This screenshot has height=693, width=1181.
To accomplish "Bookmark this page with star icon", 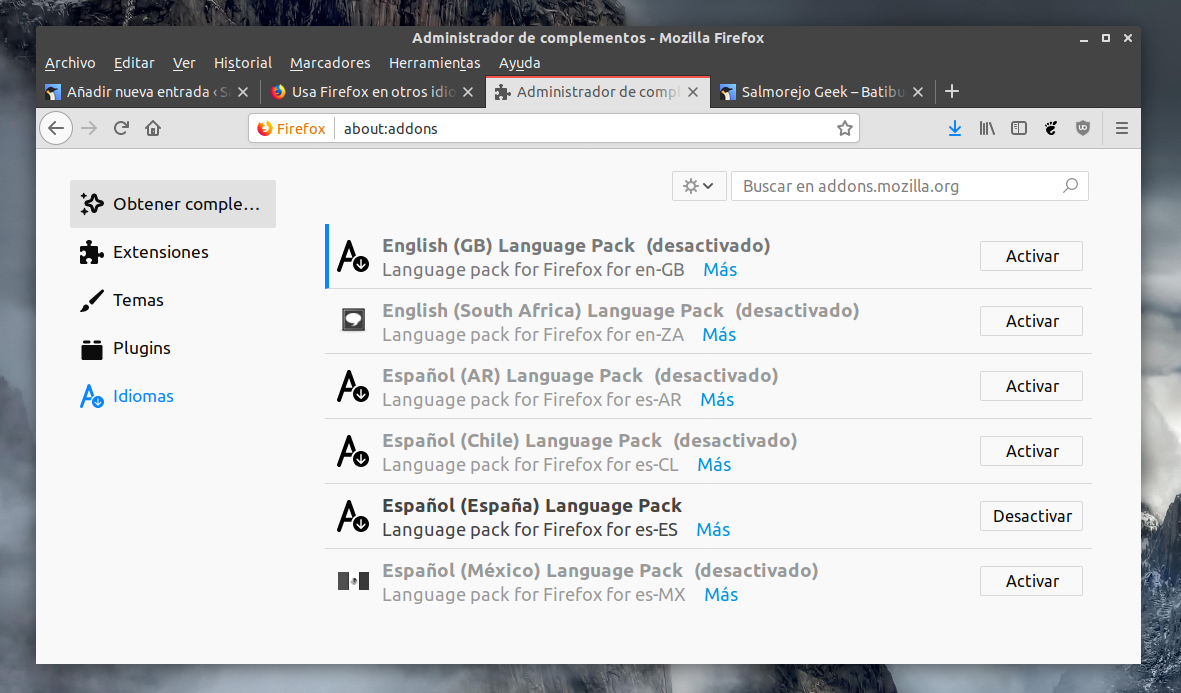I will [x=844, y=128].
